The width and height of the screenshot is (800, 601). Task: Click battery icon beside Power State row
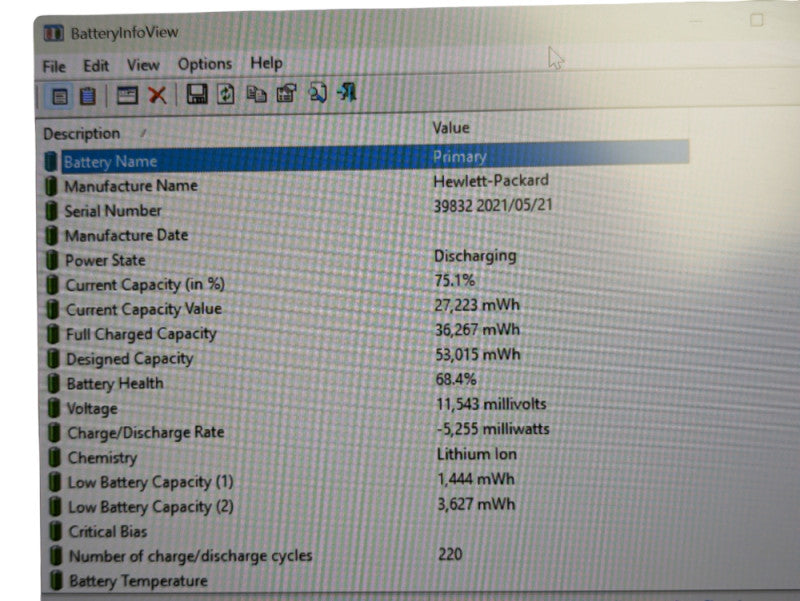[52, 260]
